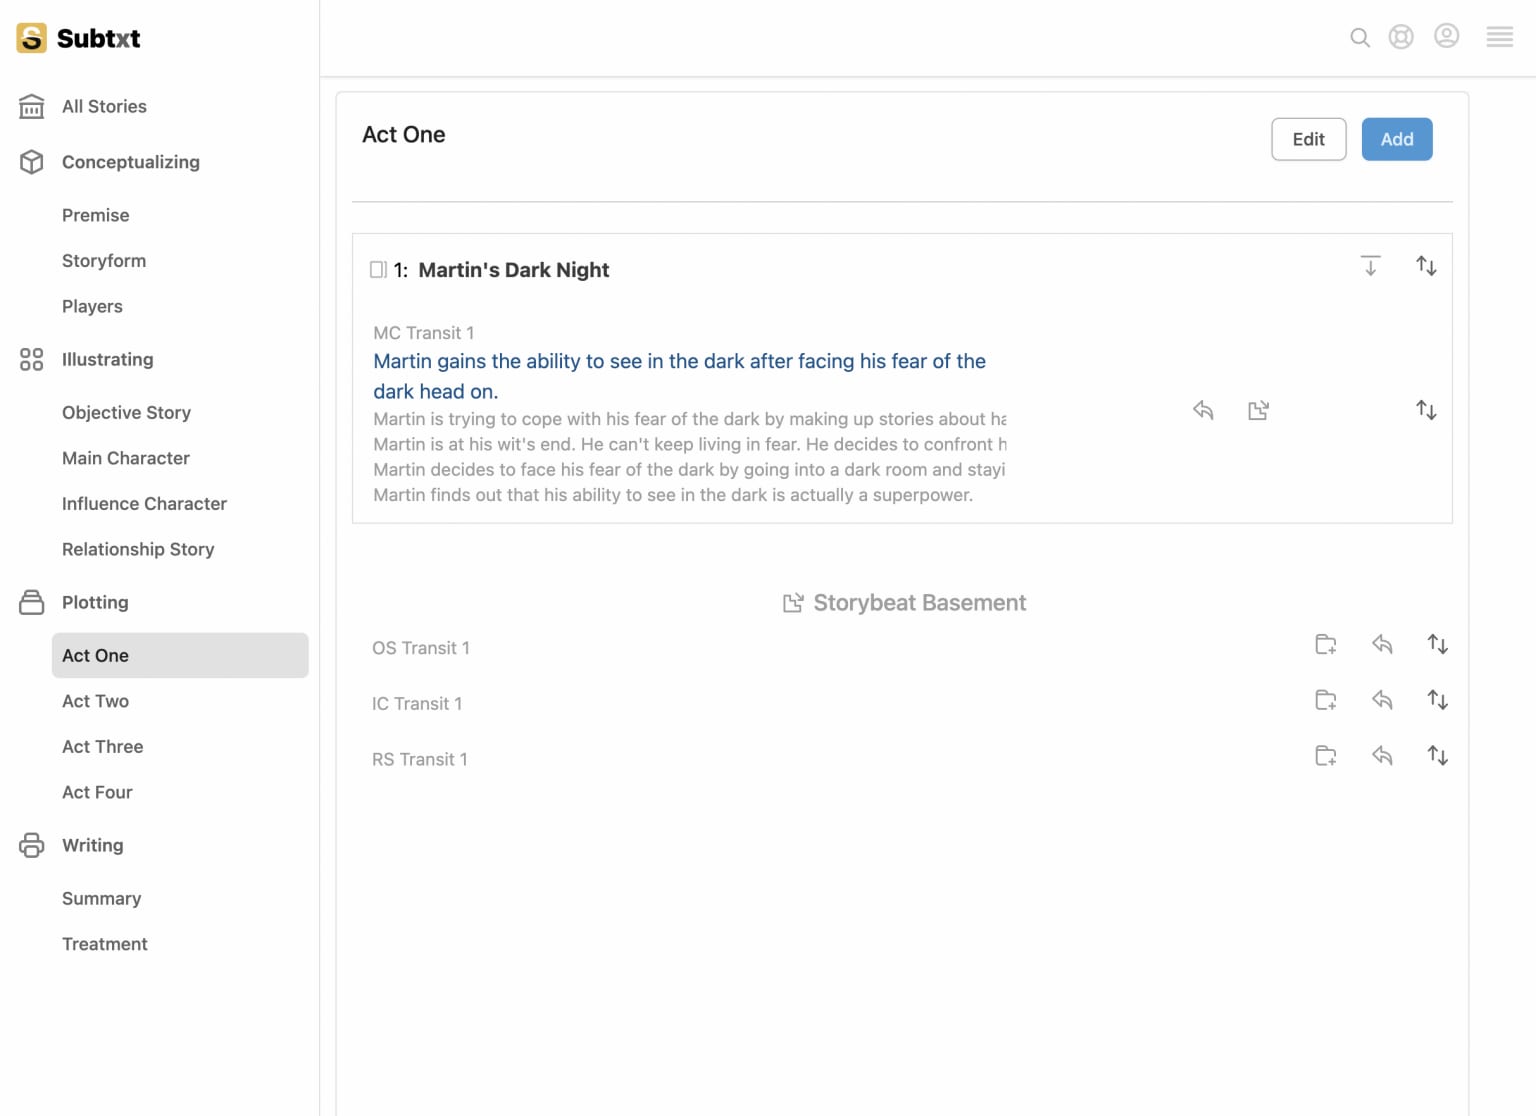The width and height of the screenshot is (1536, 1116).
Task: Send MC Transit 1 to basement icon
Action: tap(1258, 410)
